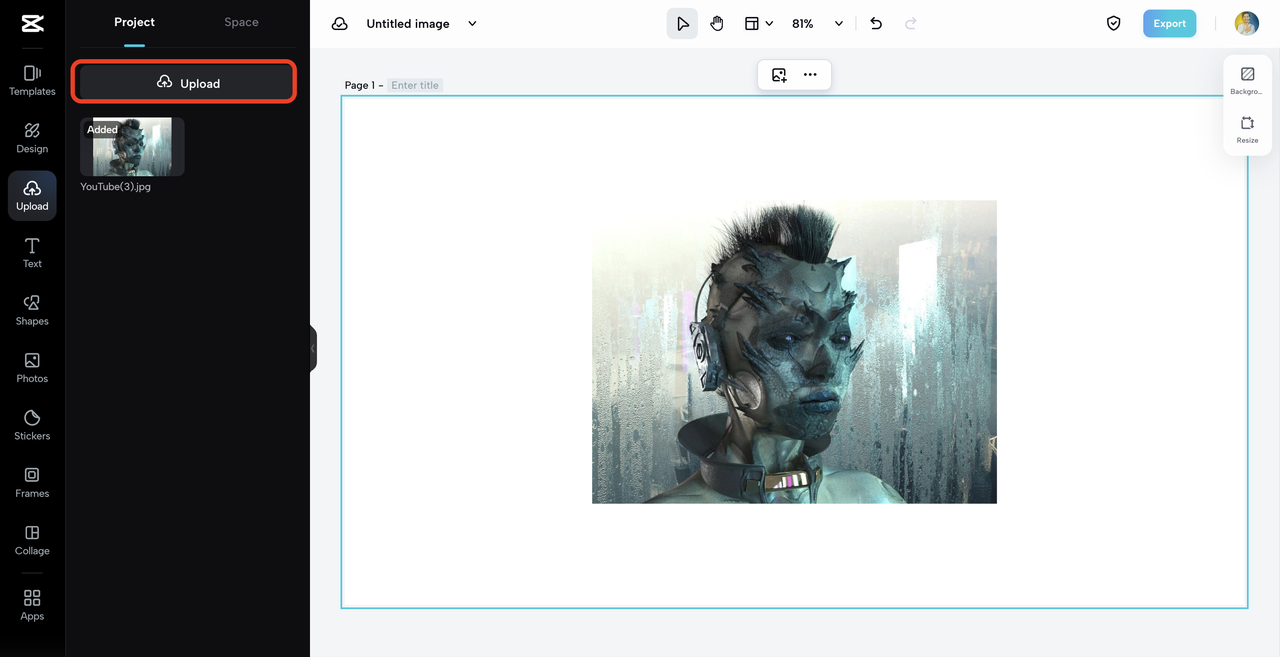Click the Export button
This screenshot has width=1280, height=657.
[1169, 23]
